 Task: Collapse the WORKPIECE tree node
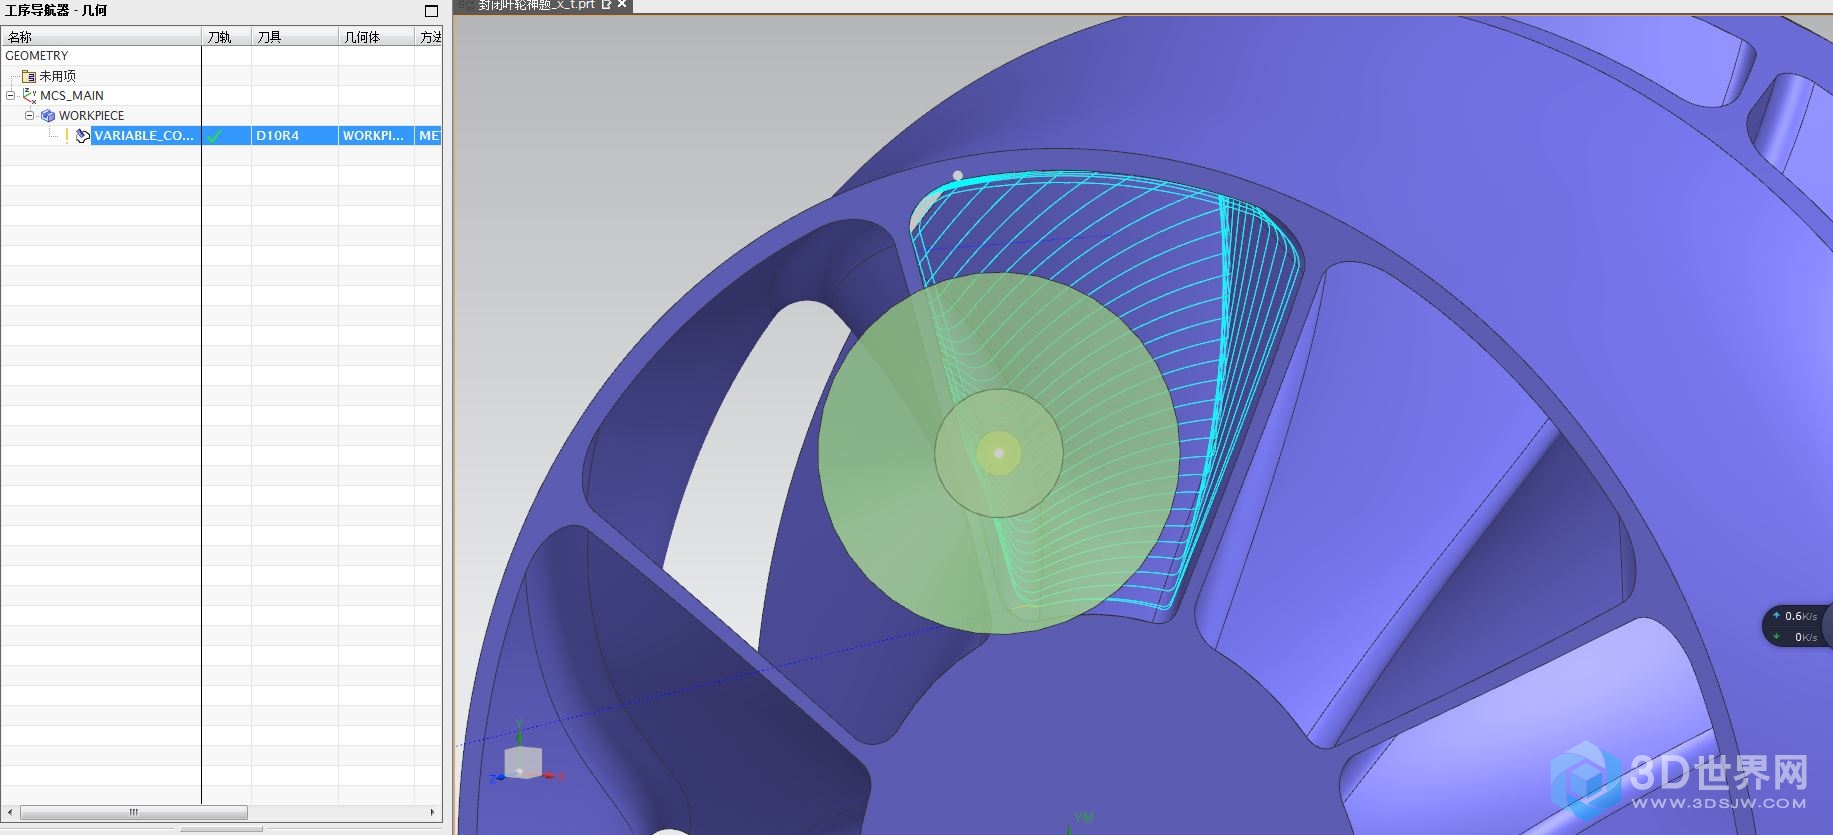[30, 115]
